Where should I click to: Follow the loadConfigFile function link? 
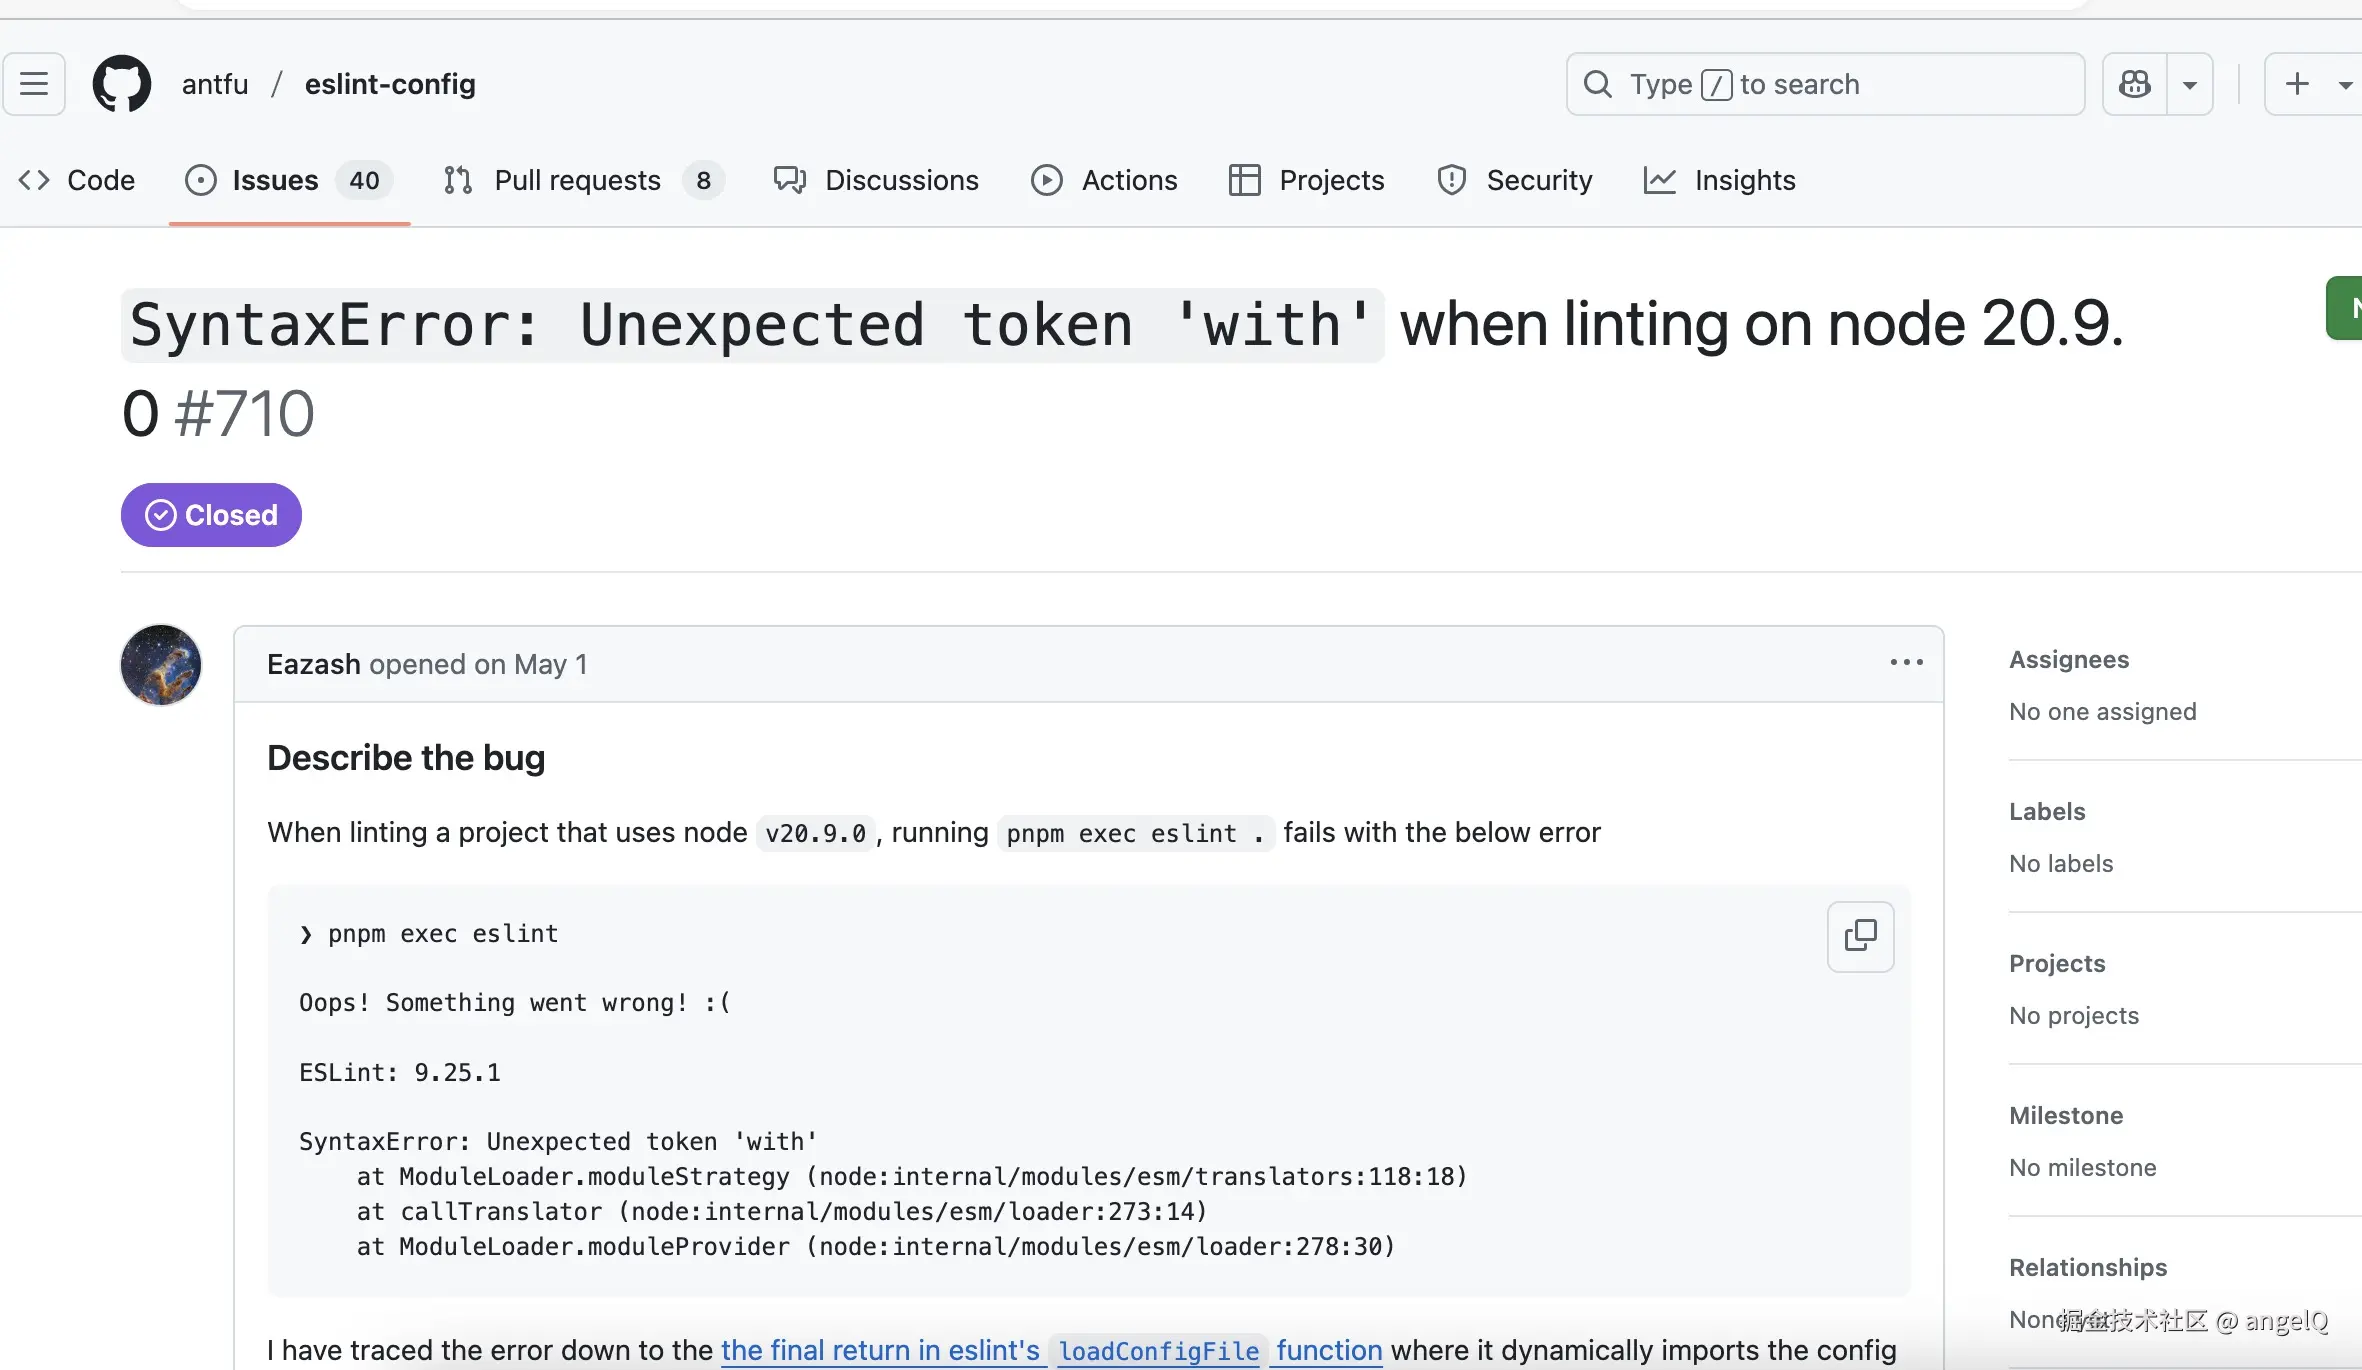coord(1159,1351)
